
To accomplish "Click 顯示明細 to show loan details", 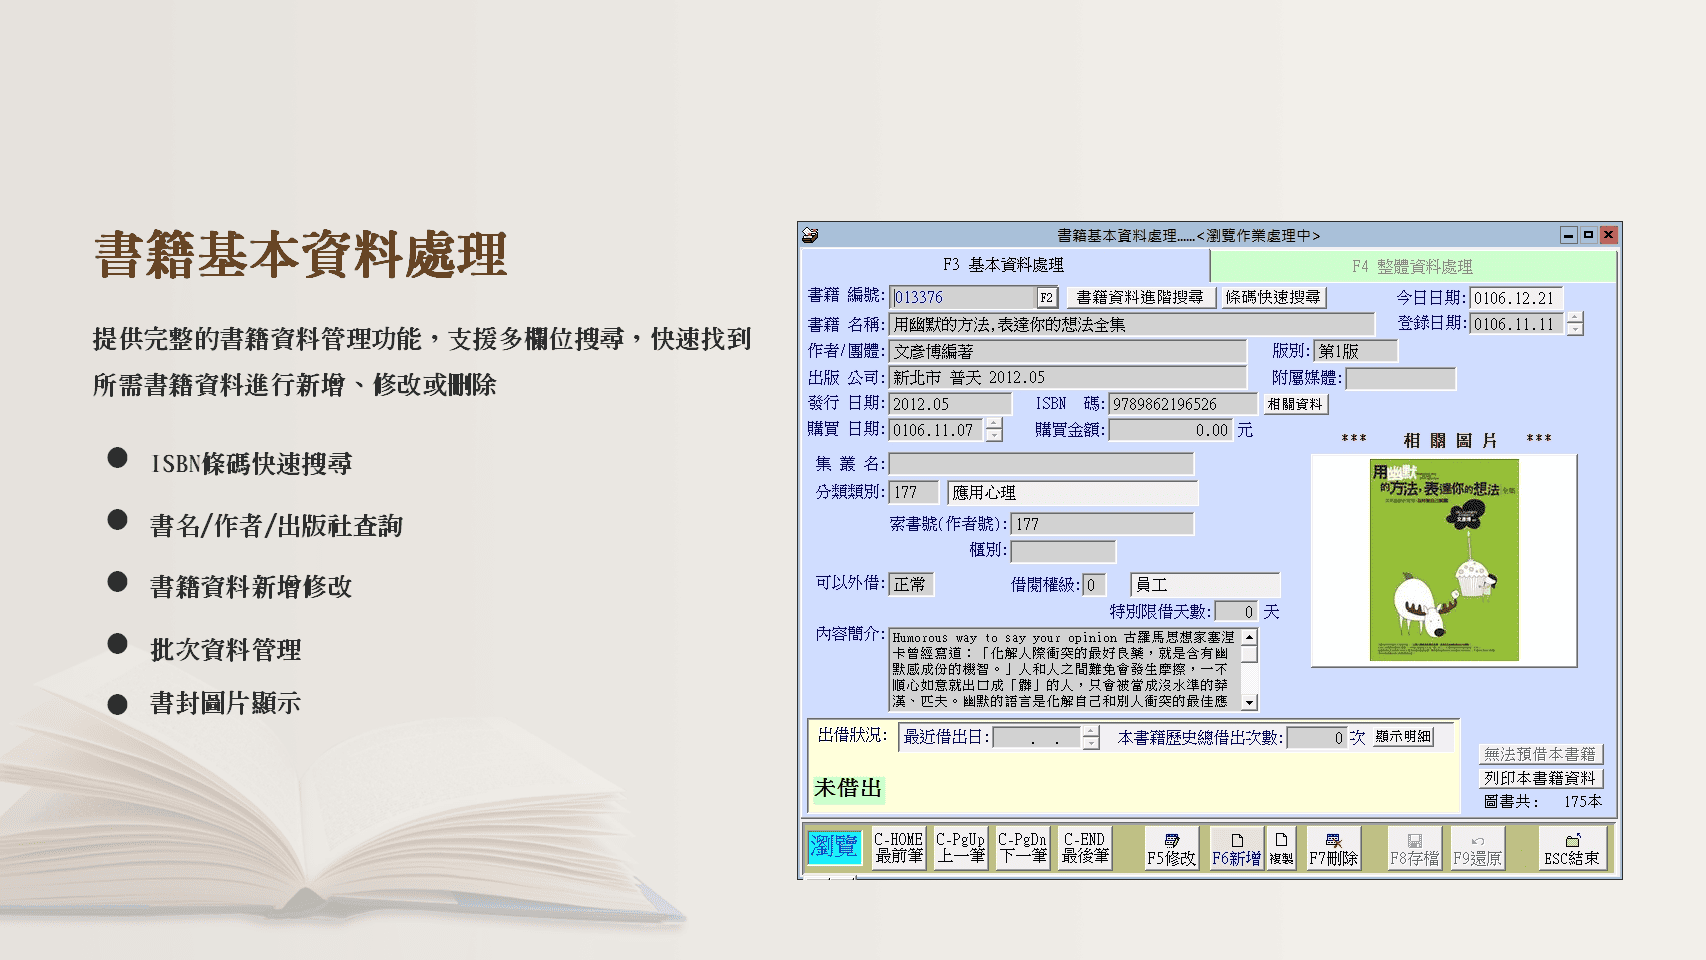I will (x=1404, y=737).
